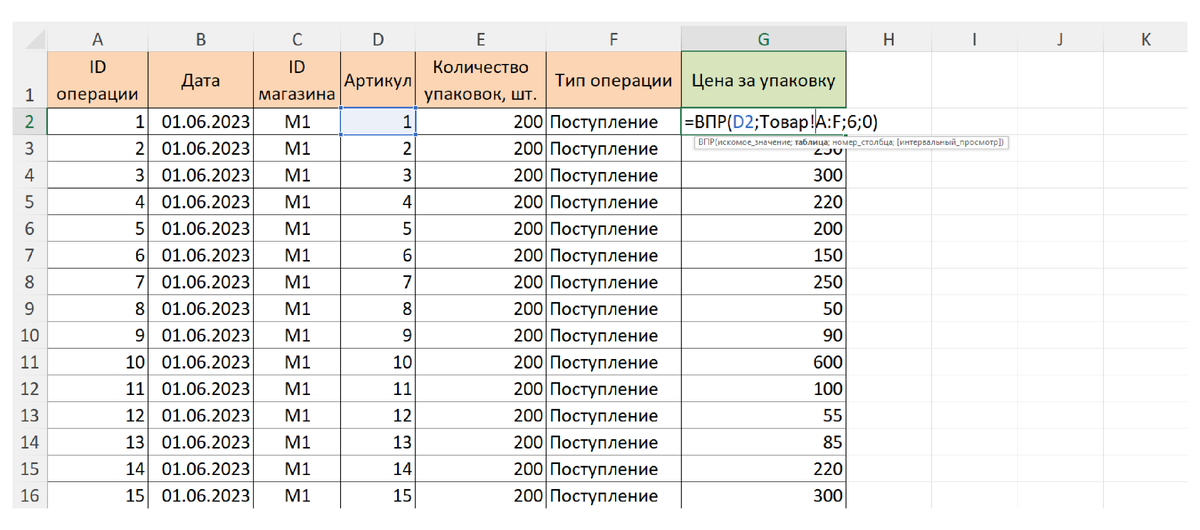The height and width of the screenshot is (530, 1200).
Task: Select price cell 600 in row 11
Action: 763,362
